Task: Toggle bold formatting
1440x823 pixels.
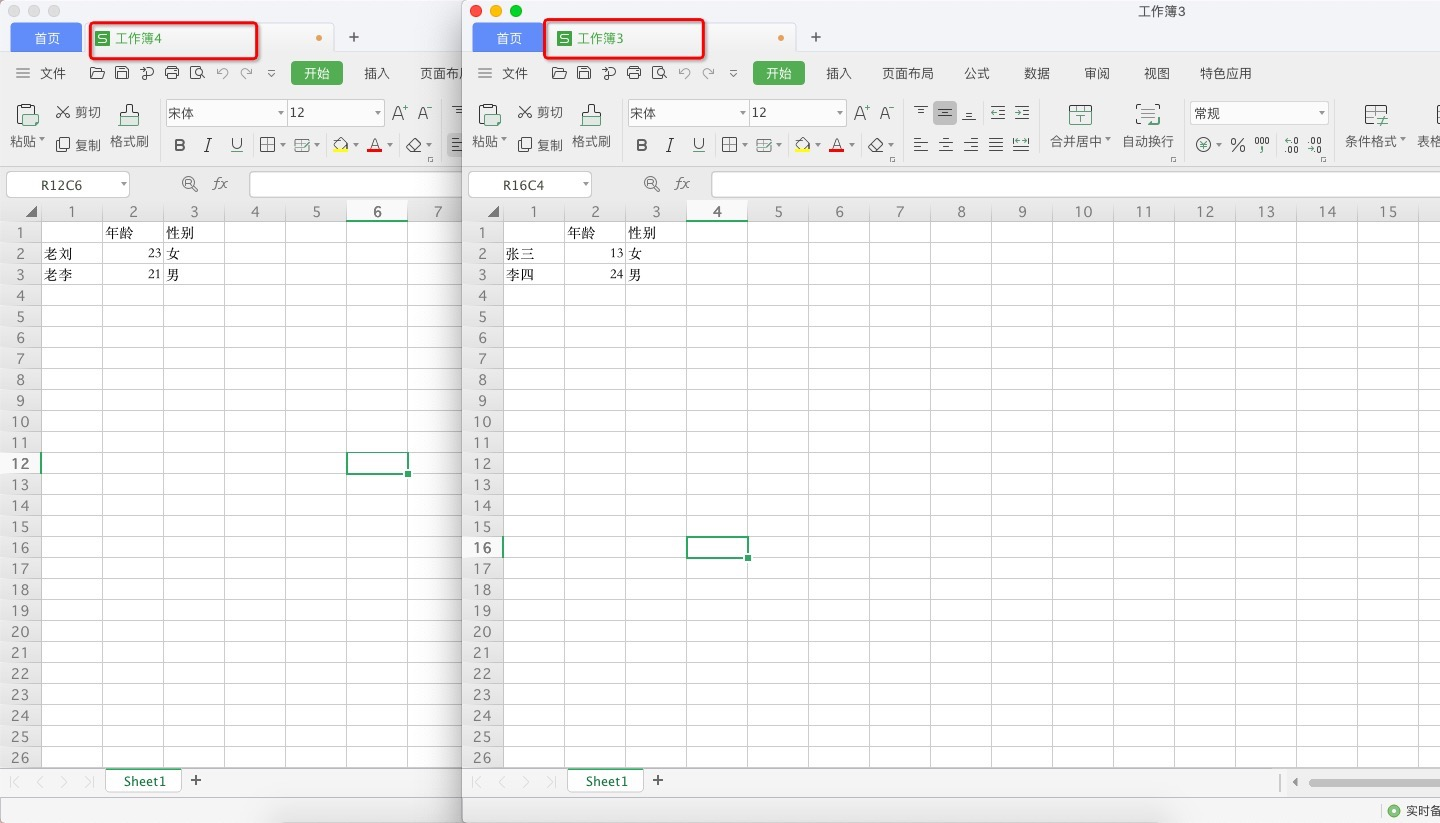Action: point(641,144)
